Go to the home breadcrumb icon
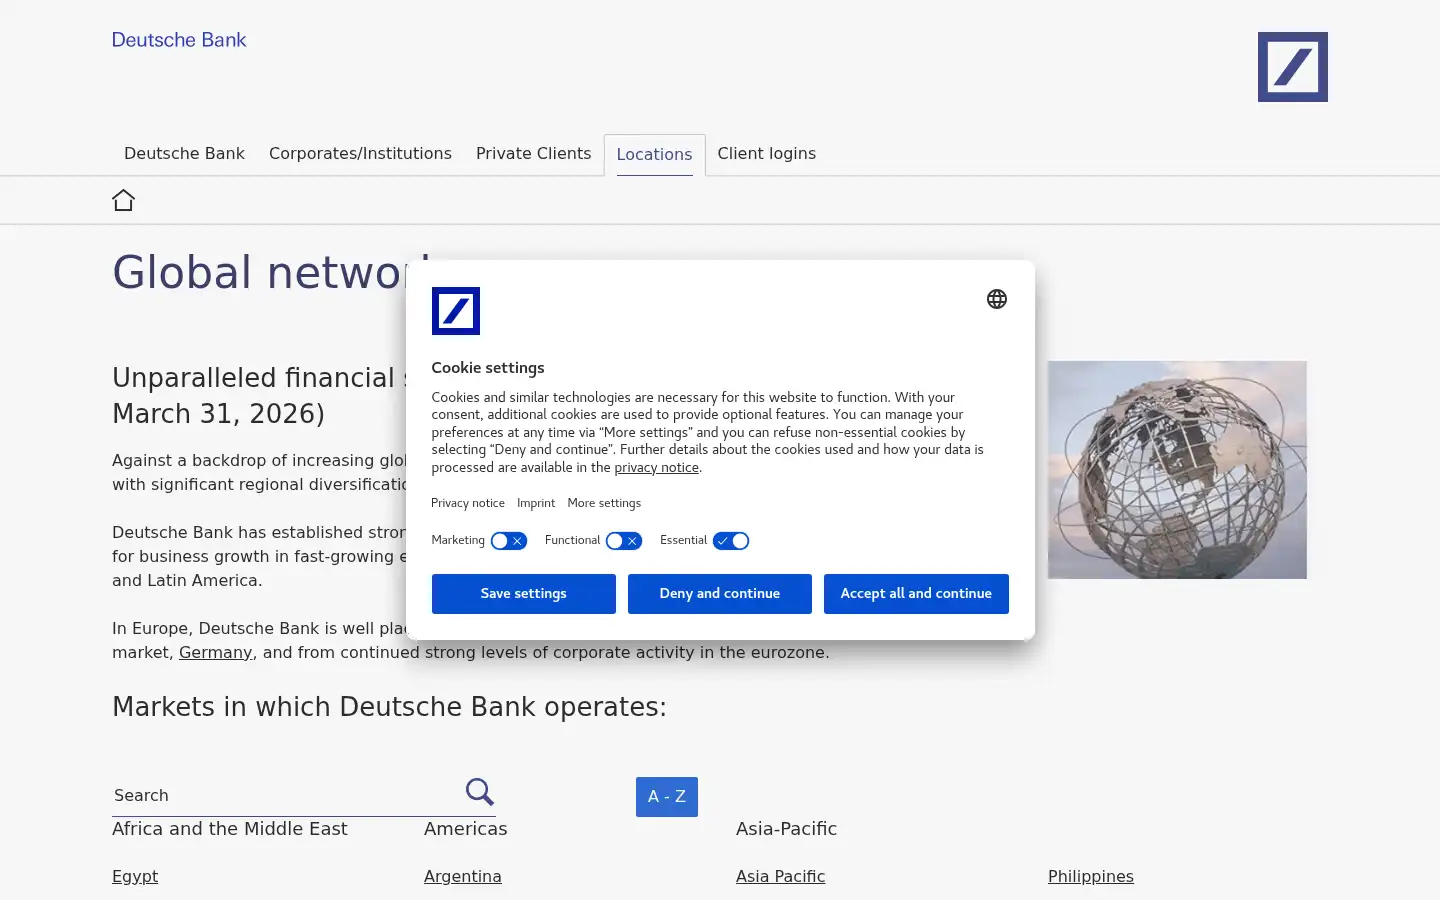 [x=123, y=200]
